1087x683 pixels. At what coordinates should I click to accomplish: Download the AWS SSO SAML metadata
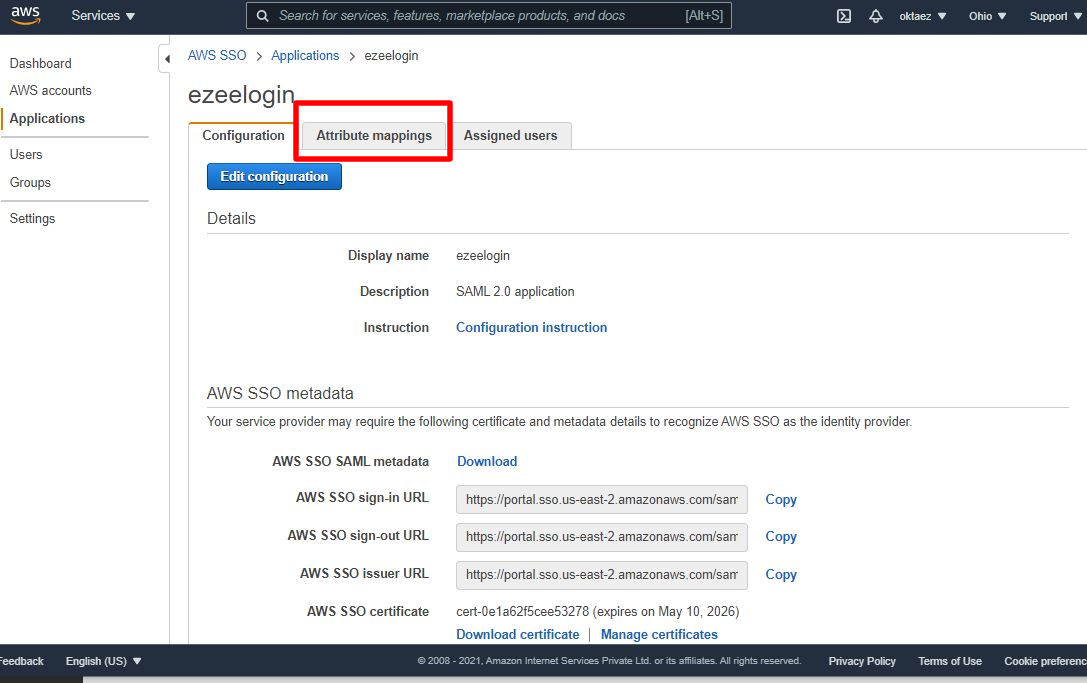pos(487,461)
